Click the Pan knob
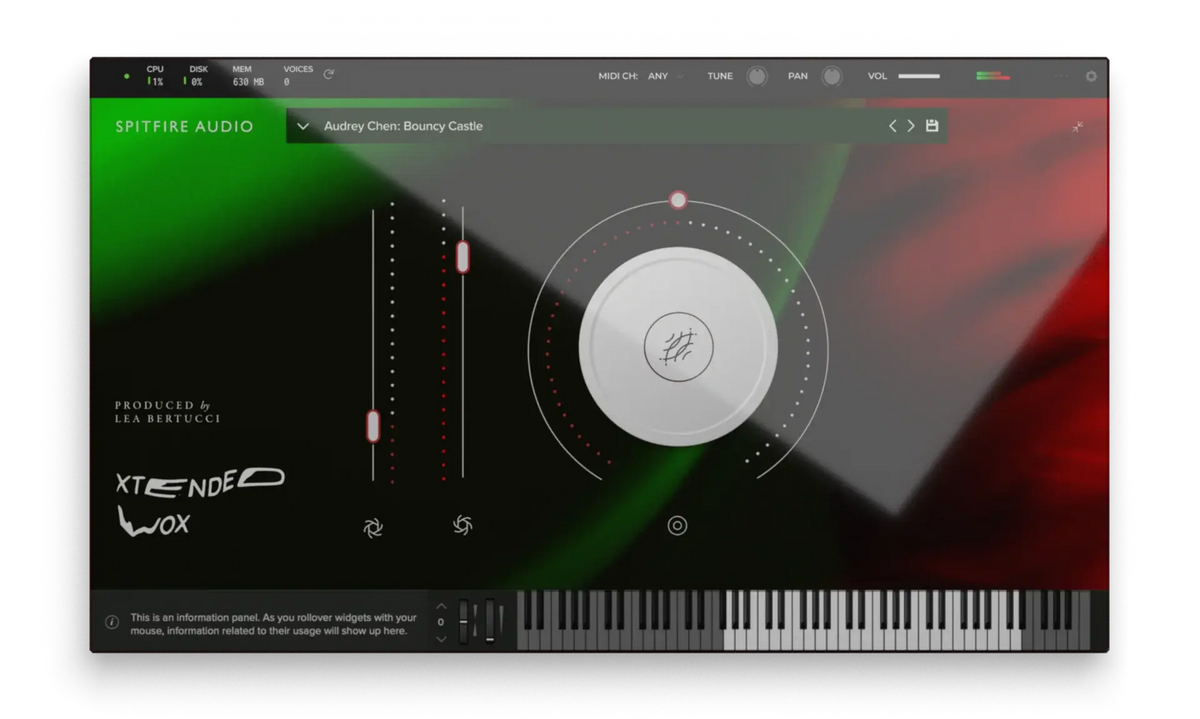The width and height of the screenshot is (1200, 719). pos(831,76)
